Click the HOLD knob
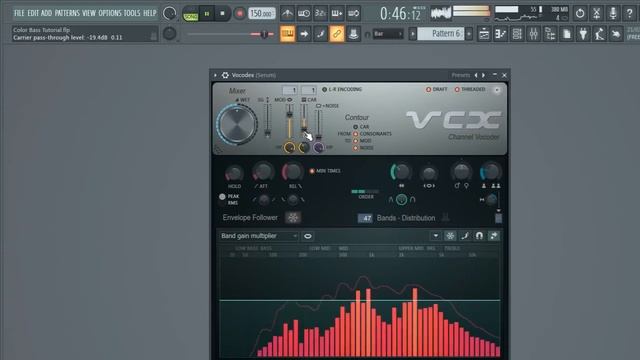 tap(234, 173)
